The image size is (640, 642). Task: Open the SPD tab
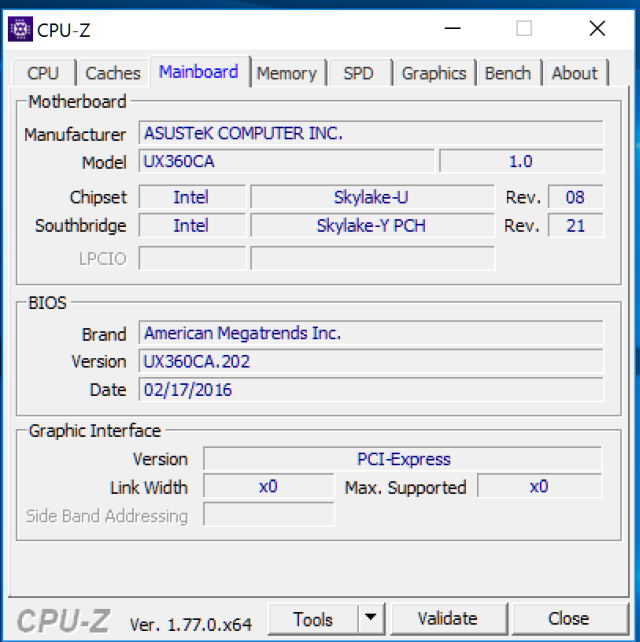pyautogui.click(x=359, y=73)
